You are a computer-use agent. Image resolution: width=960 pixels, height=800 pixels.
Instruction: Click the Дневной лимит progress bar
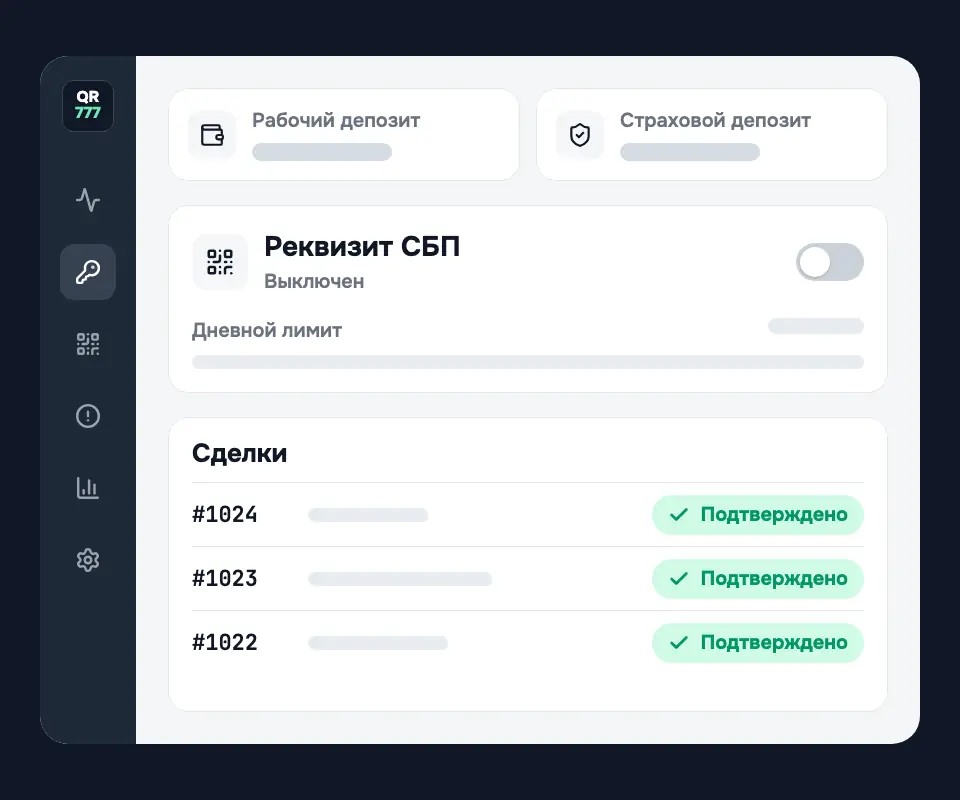(x=528, y=362)
